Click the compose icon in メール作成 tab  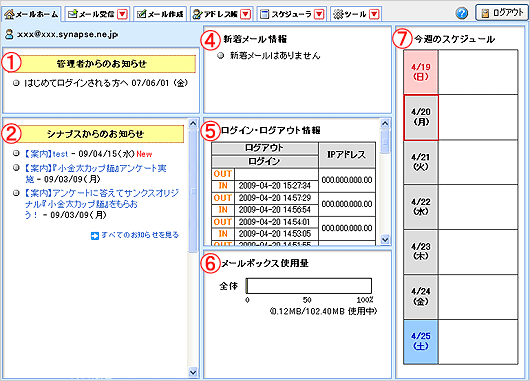tap(141, 14)
